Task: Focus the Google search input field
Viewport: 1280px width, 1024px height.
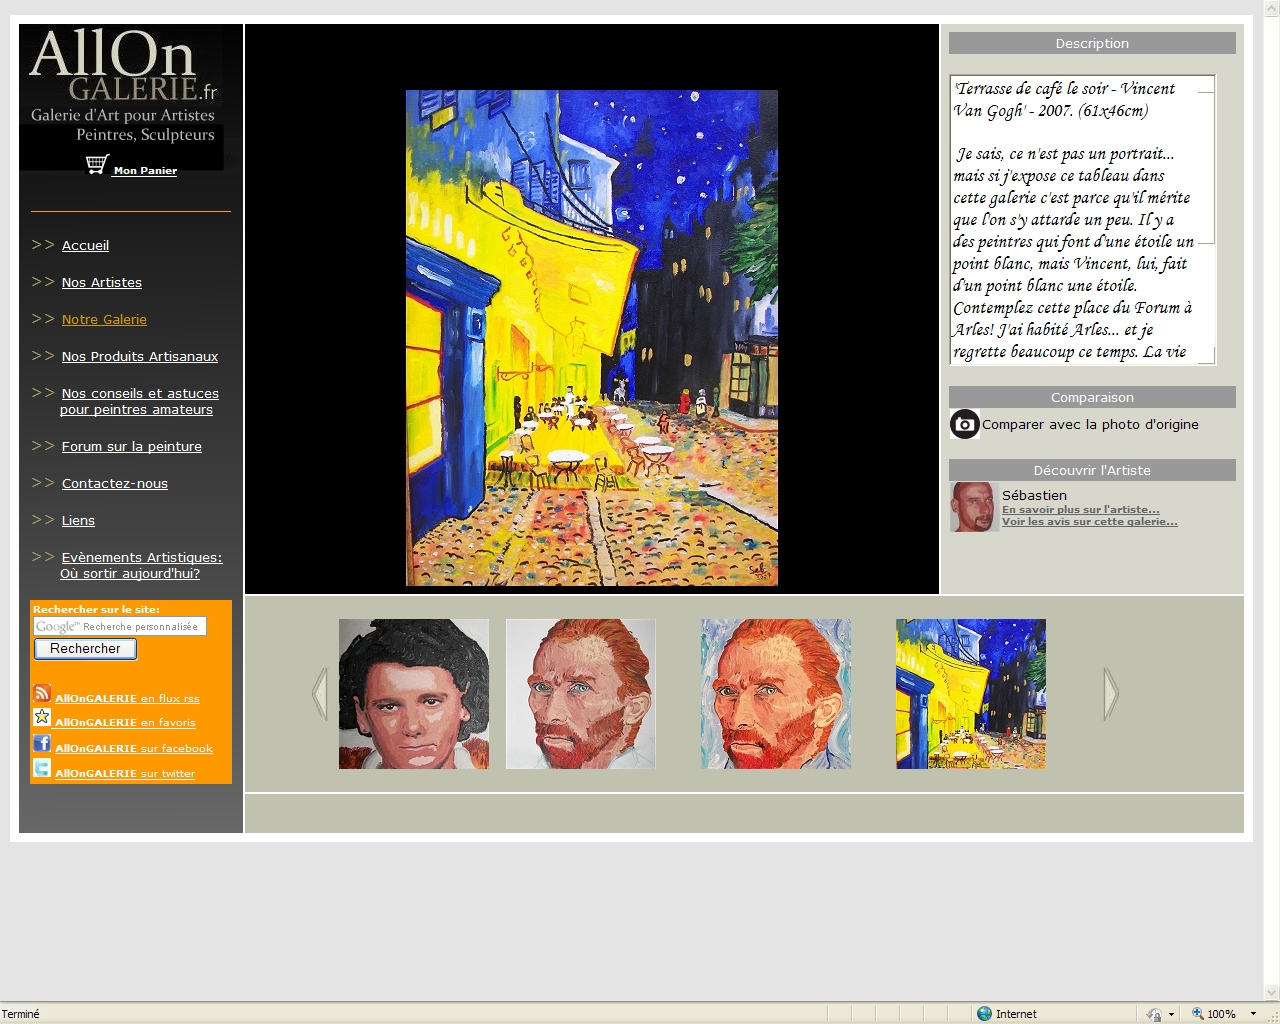Action: click(x=120, y=627)
